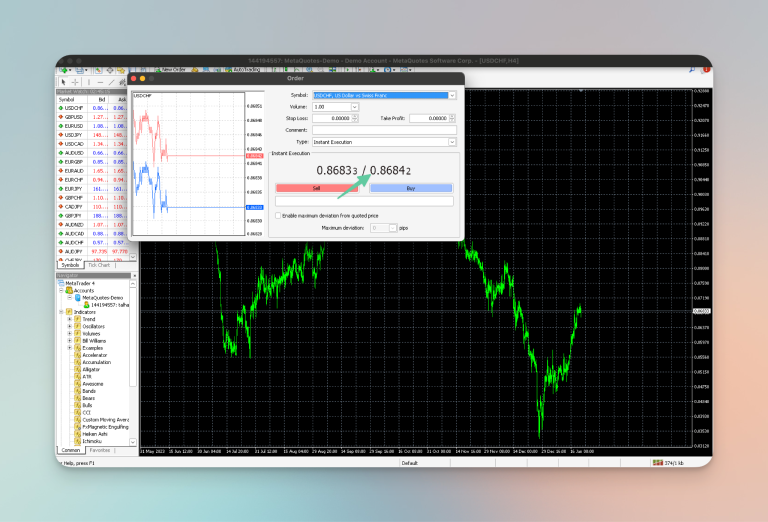Click the connection status bars icon
Image resolution: width=768 pixels, height=522 pixels.
(657, 463)
